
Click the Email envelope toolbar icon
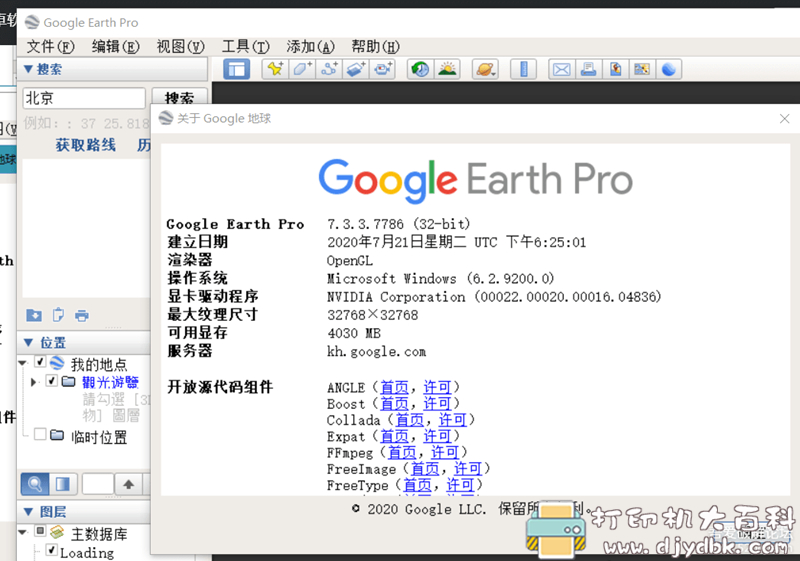(561, 69)
